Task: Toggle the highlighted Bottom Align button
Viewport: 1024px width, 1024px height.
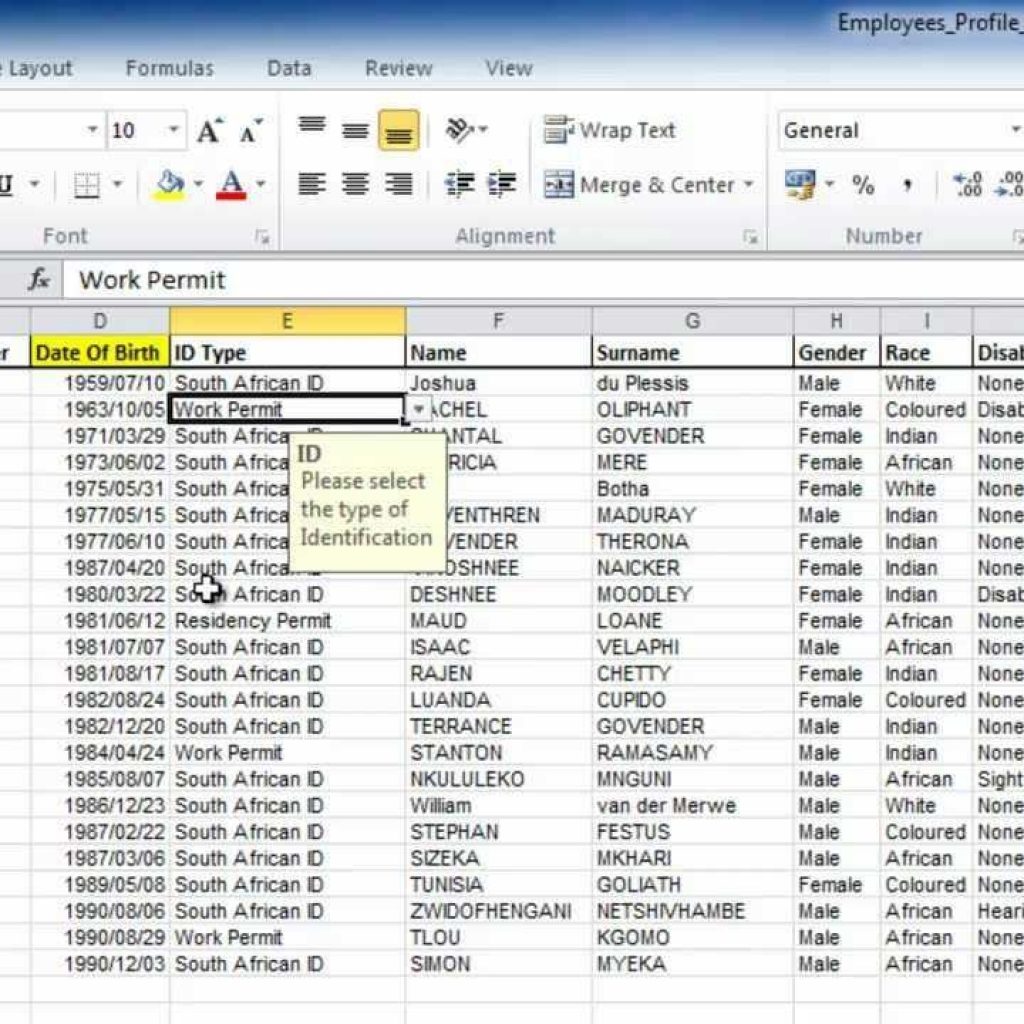Action: coord(398,131)
